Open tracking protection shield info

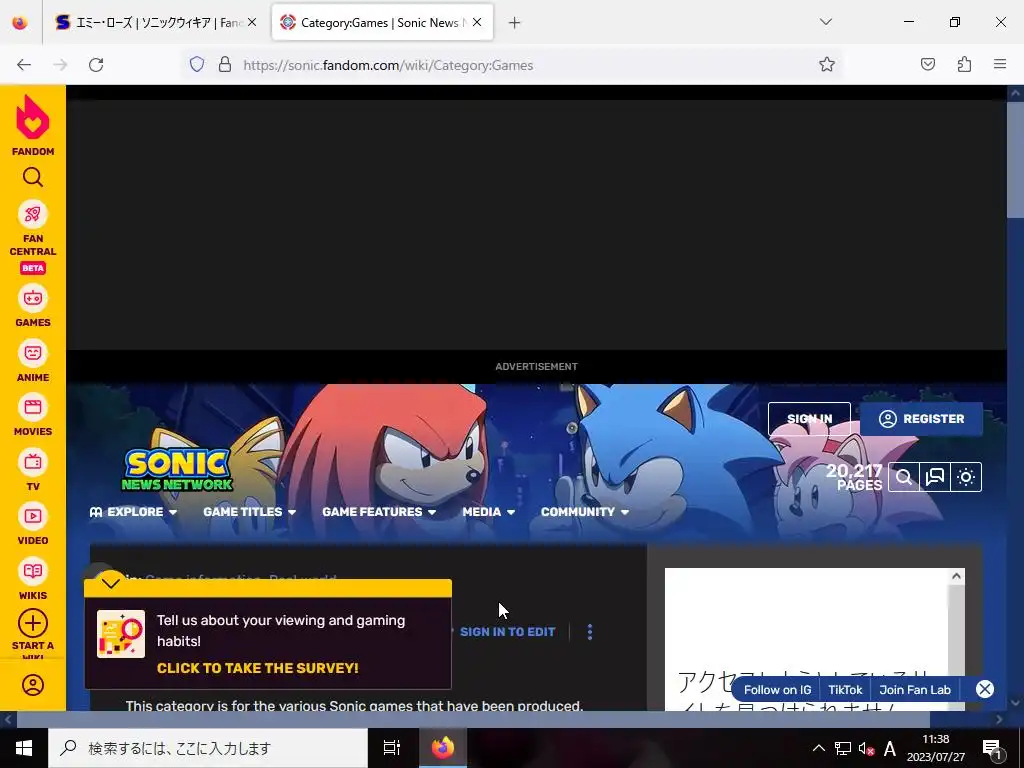[x=197, y=64]
